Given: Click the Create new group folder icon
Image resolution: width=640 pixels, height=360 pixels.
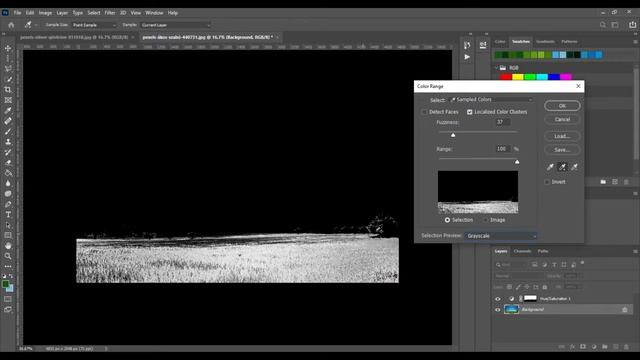Looking at the screenshot, I should 604,347.
